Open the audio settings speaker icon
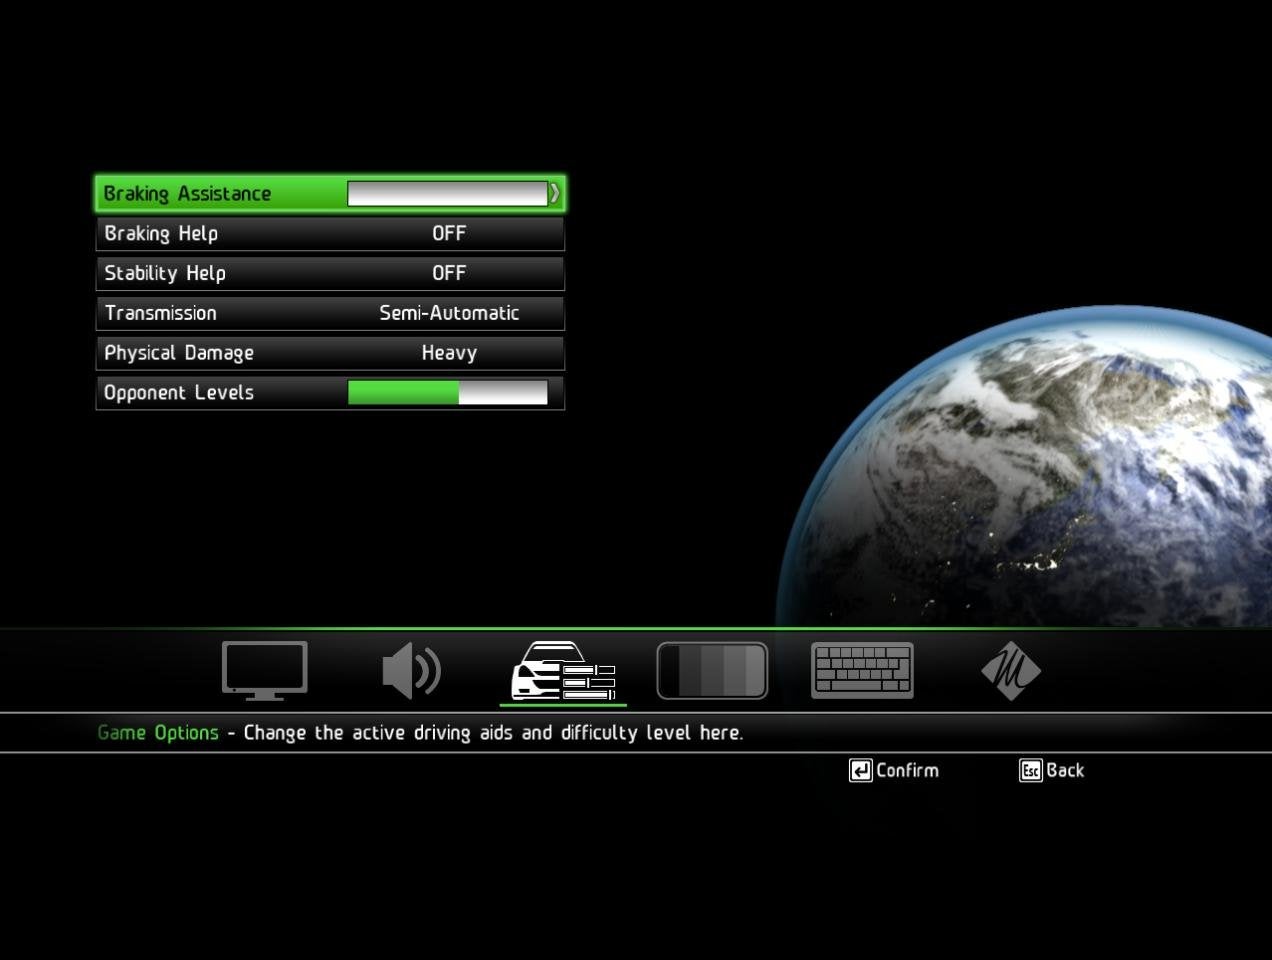The height and width of the screenshot is (960, 1272). click(x=411, y=671)
